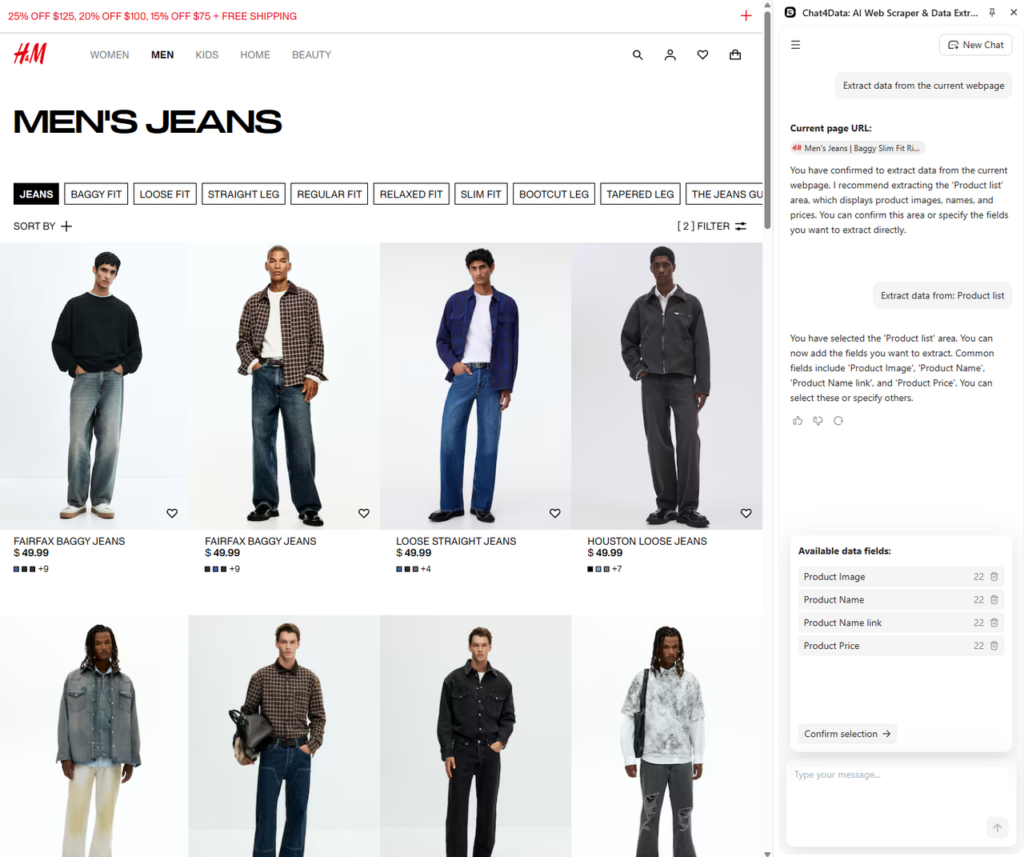This screenshot has height=857, width=1024.
Task: Toggle the Baggy Fit filter chip
Action: click(x=96, y=194)
